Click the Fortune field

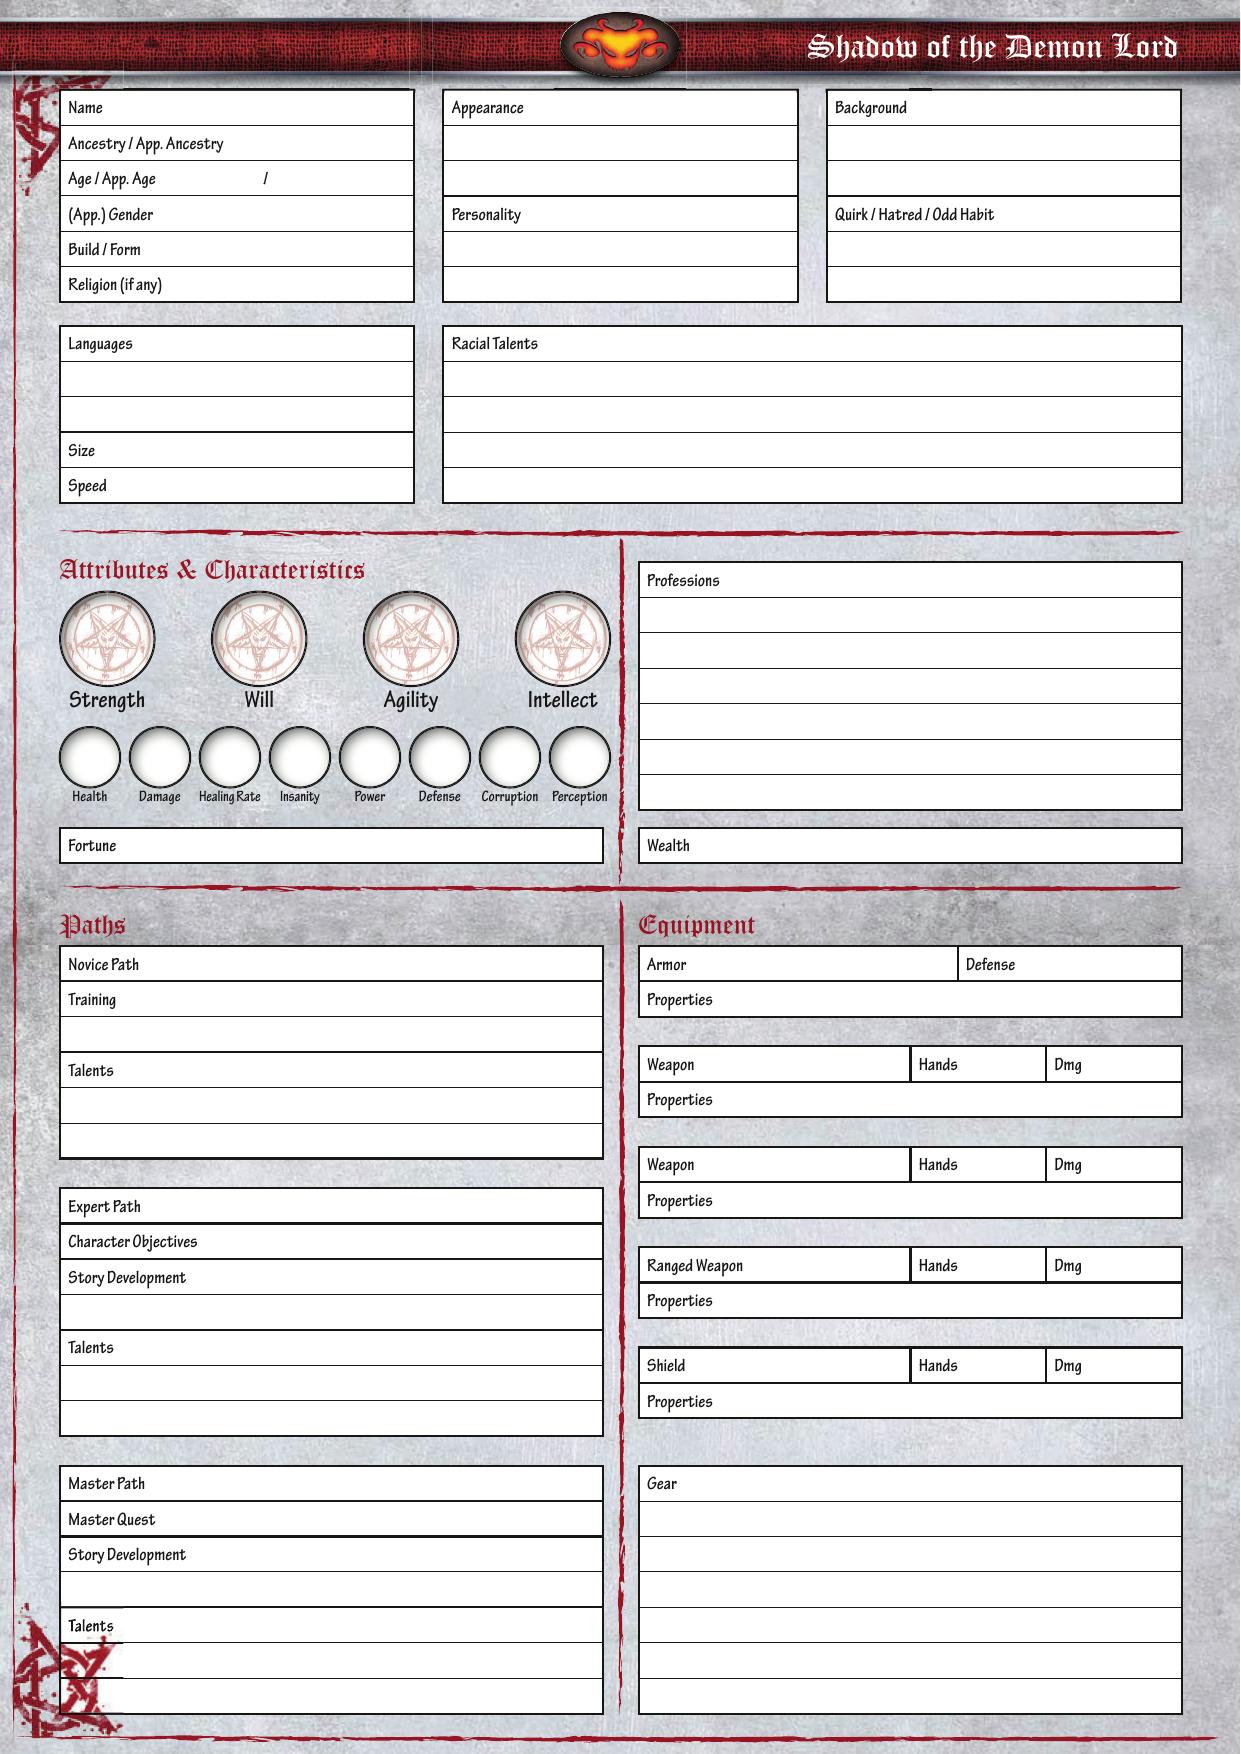[350, 846]
